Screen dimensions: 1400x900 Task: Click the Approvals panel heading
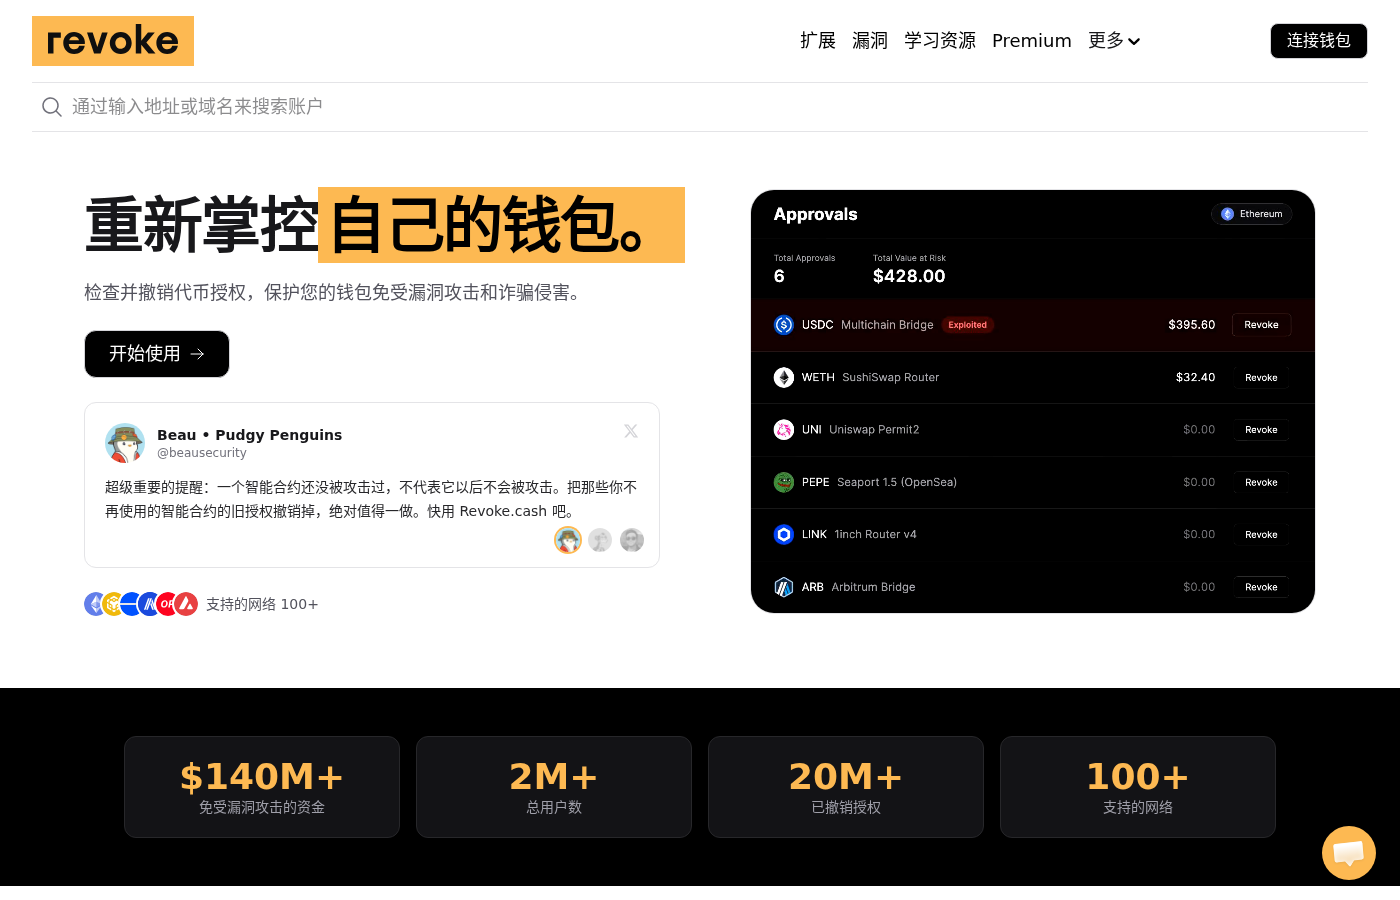(816, 214)
